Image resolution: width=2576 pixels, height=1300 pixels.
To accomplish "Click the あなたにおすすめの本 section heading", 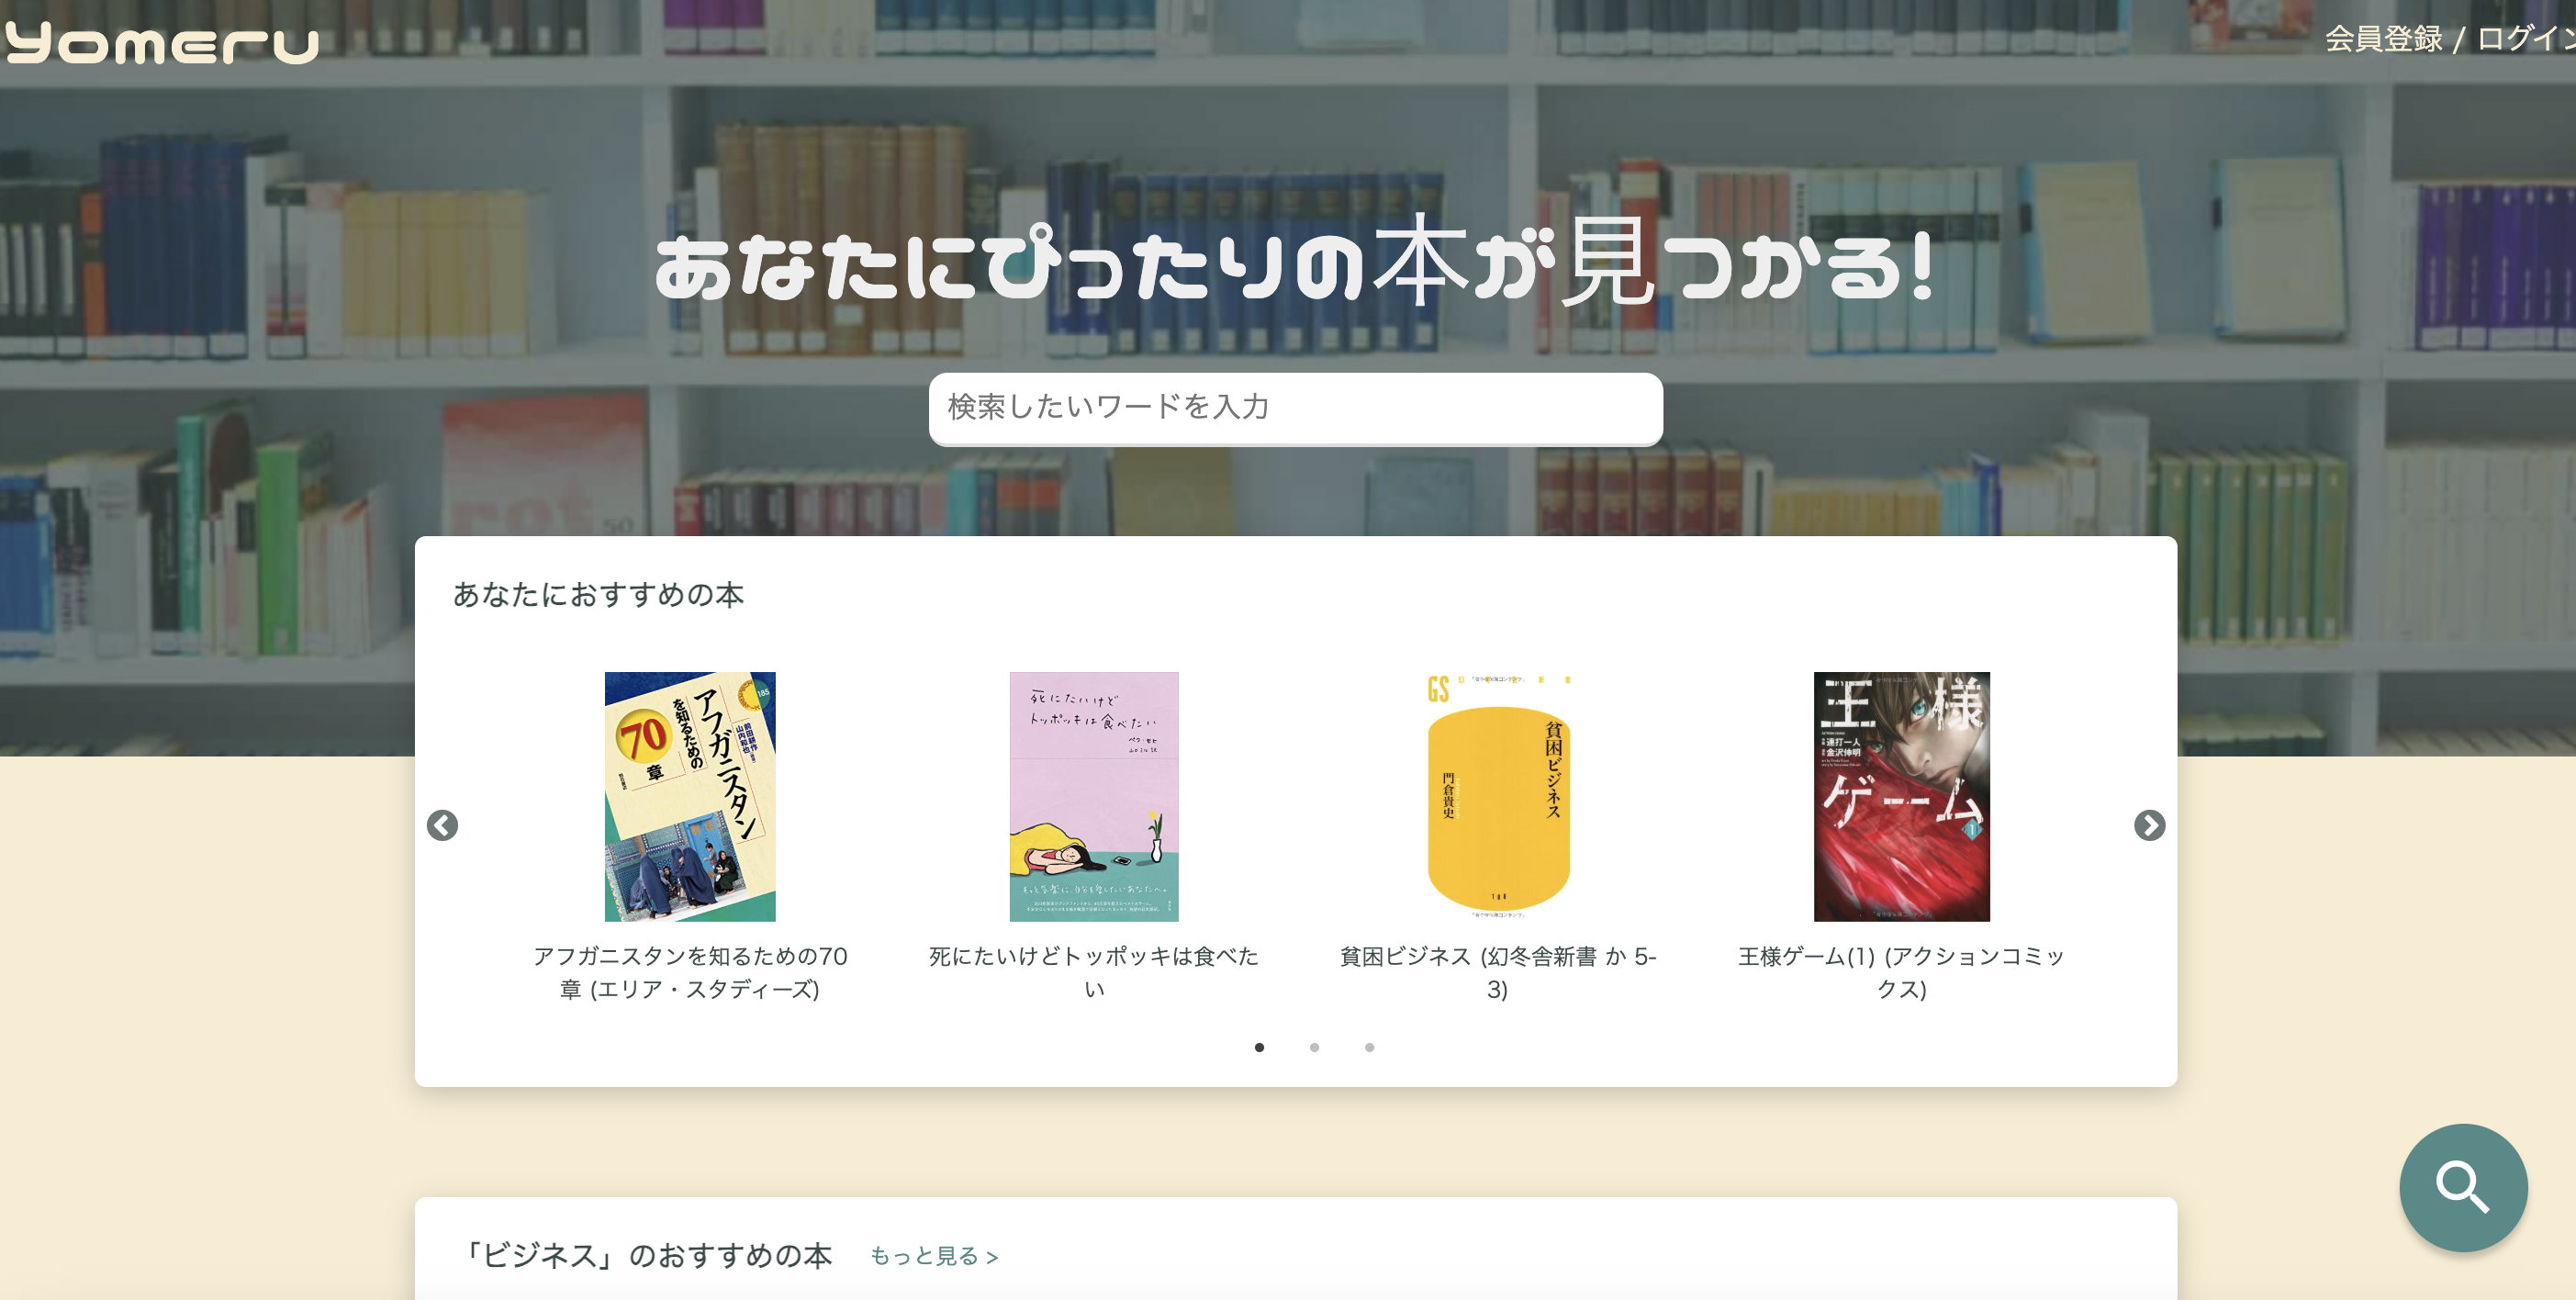I will click(x=598, y=595).
